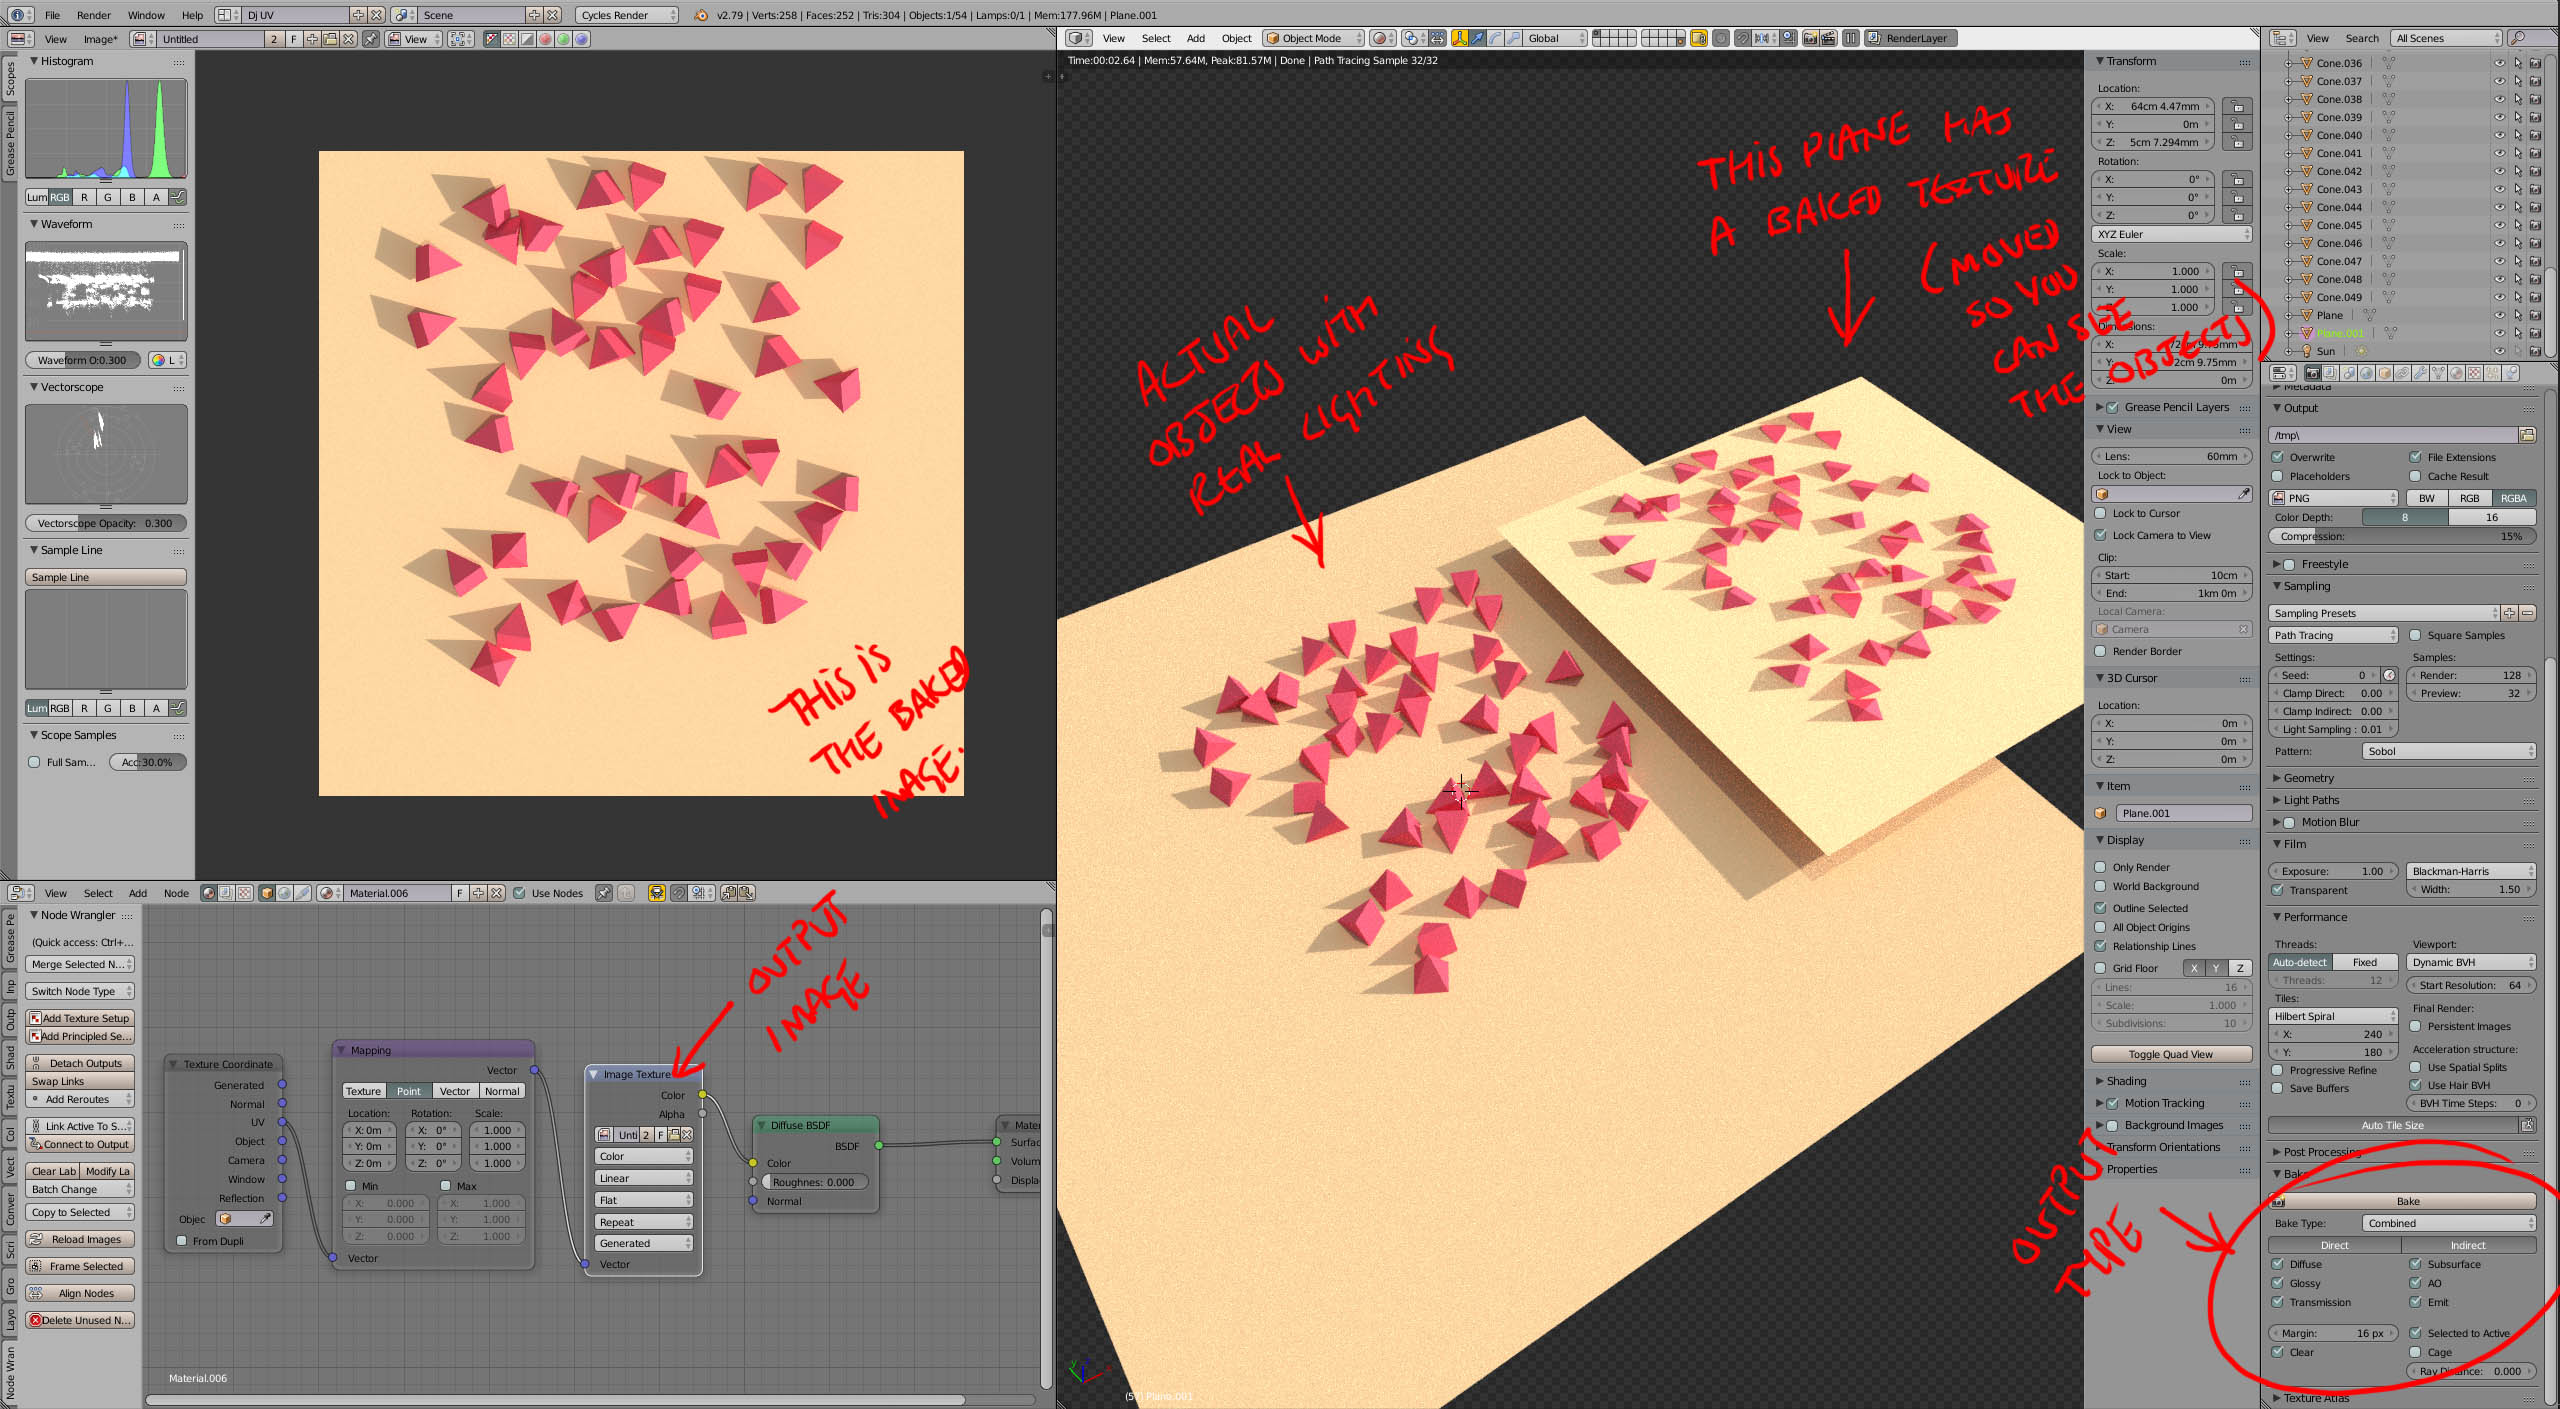The height and width of the screenshot is (1409, 2560).
Task: Click the material icon beside Material.006 in node editor
Action: 326,893
